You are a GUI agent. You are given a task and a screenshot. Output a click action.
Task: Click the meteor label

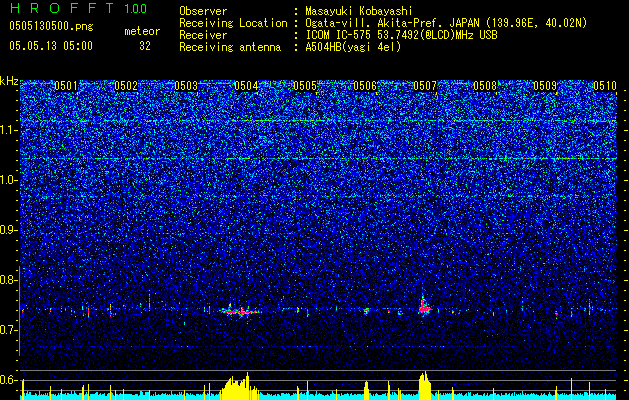142,31
